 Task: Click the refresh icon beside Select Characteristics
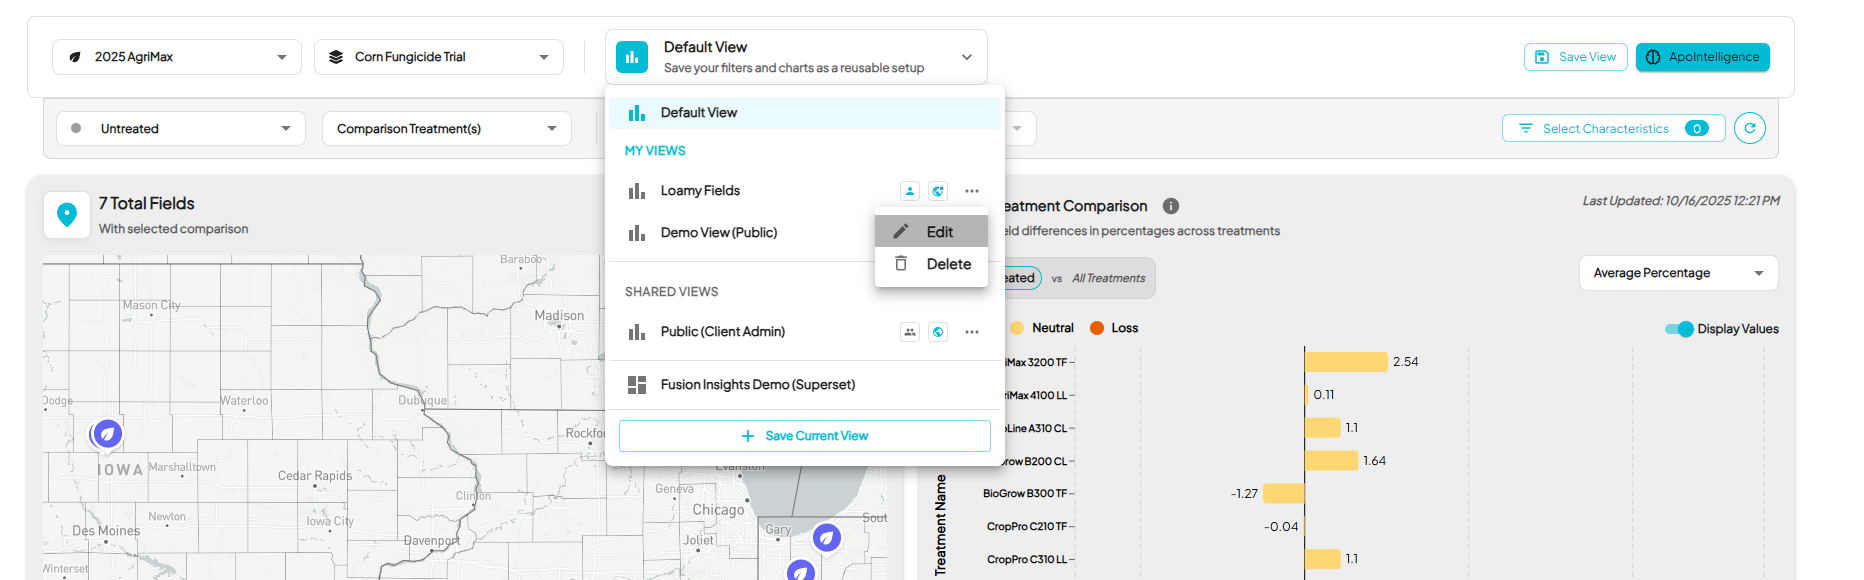coord(1749,128)
